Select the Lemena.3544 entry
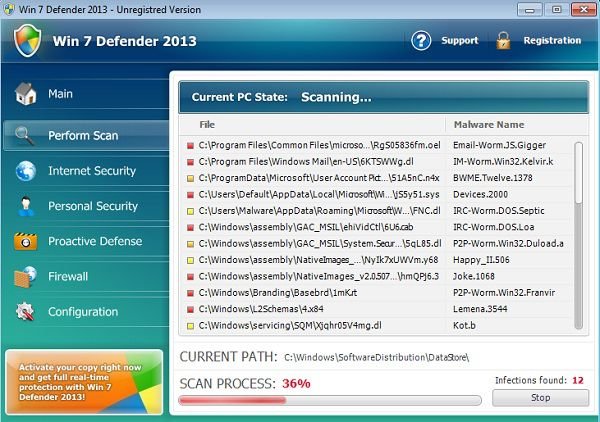Viewport: 600px width, 422px height. pyautogui.click(x=480, y=309)
